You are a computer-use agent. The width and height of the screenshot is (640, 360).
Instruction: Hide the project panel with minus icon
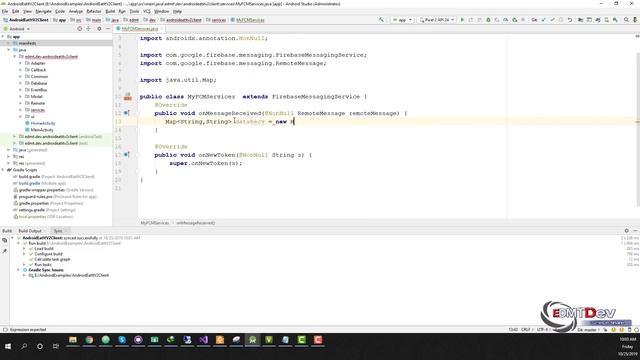click(108, 29)
